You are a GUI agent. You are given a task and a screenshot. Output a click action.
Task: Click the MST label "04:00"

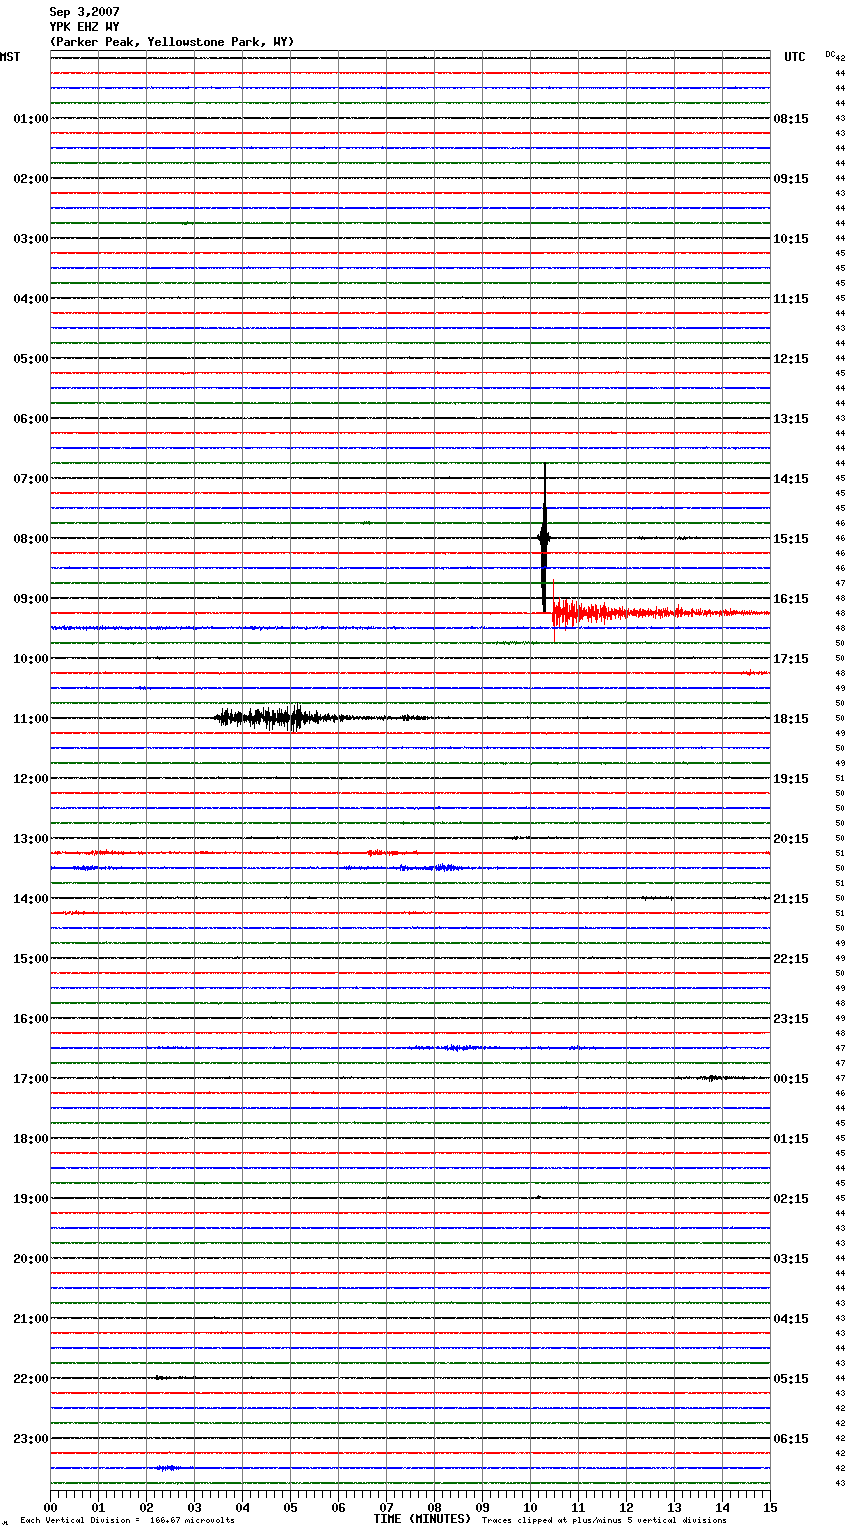[31, 299]
